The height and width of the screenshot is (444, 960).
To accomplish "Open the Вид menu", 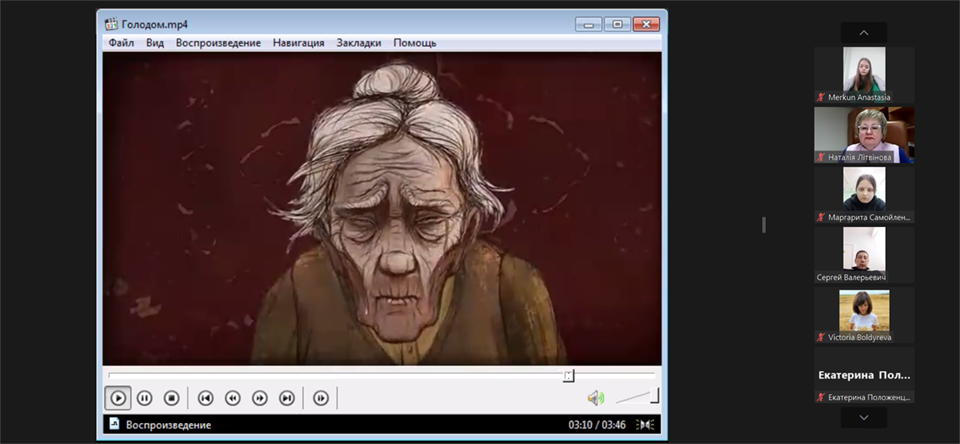I will click(155, 43).
